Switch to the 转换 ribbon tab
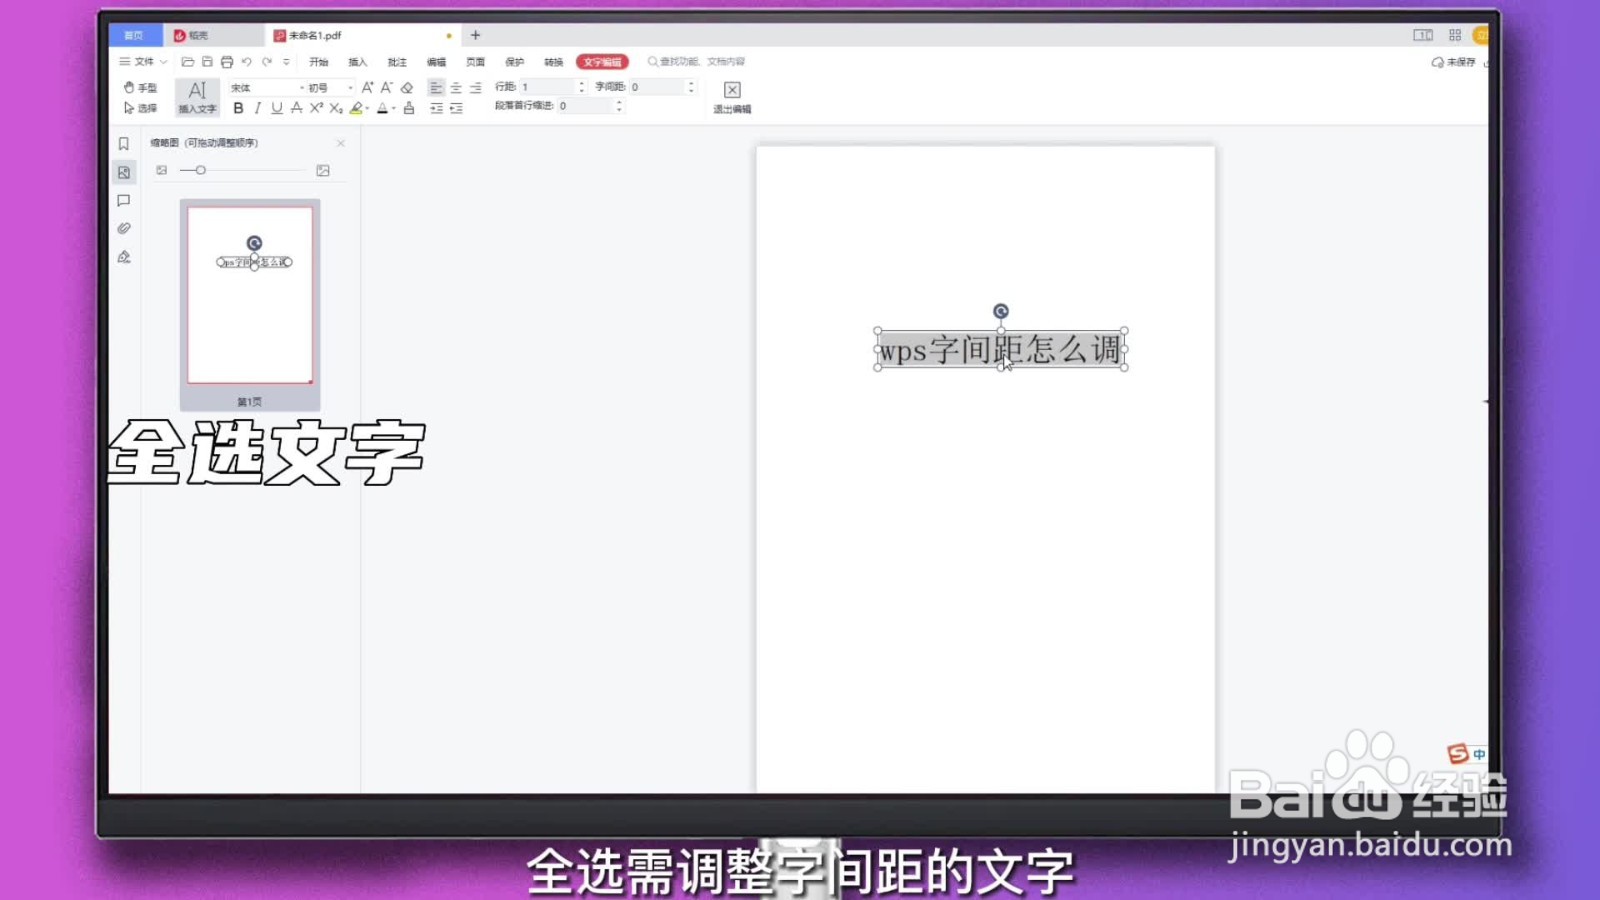This screenshot has height=900, width=1600. point(552,61)
